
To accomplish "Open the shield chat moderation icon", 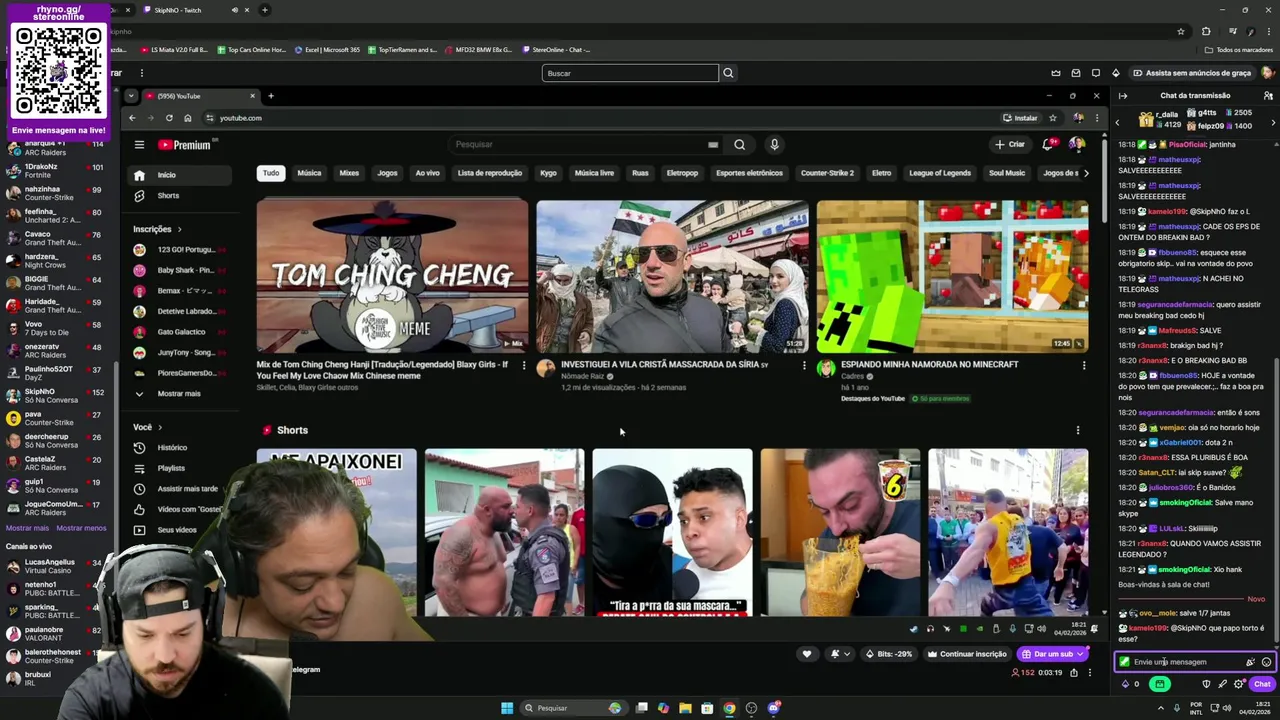I will click(1206, 684).
